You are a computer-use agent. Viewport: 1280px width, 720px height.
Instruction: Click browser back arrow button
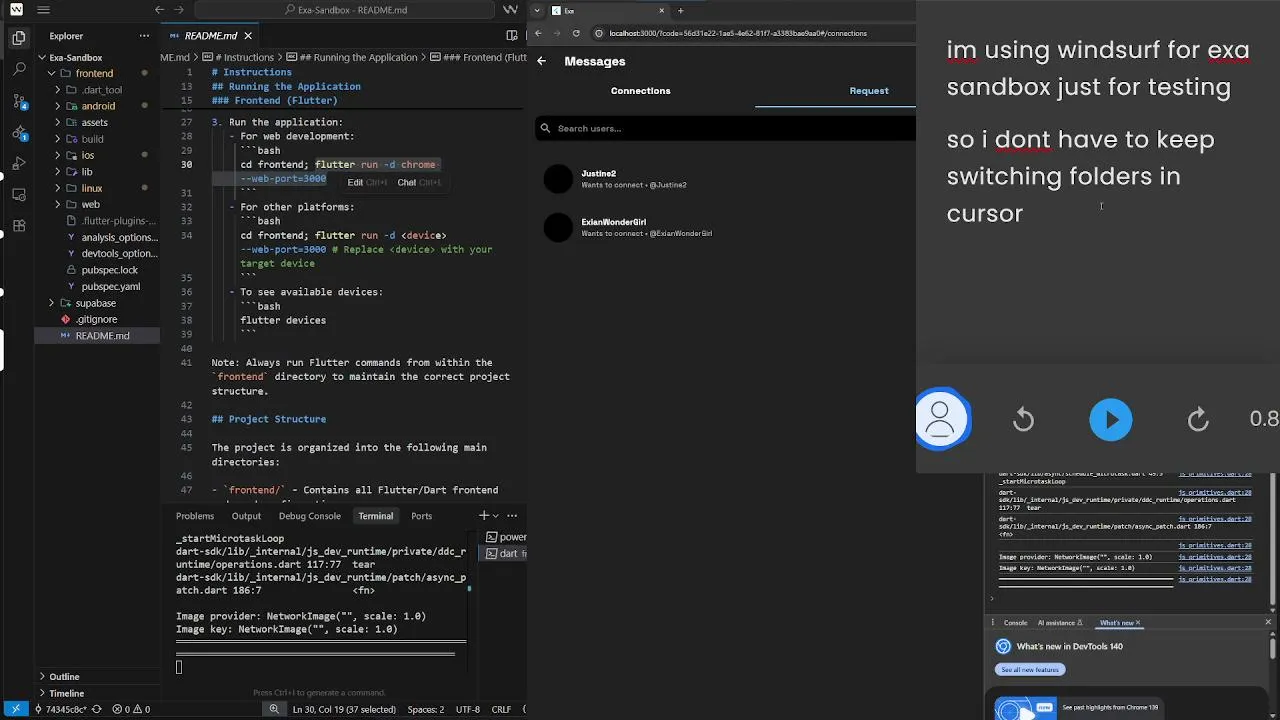[538, 33]
